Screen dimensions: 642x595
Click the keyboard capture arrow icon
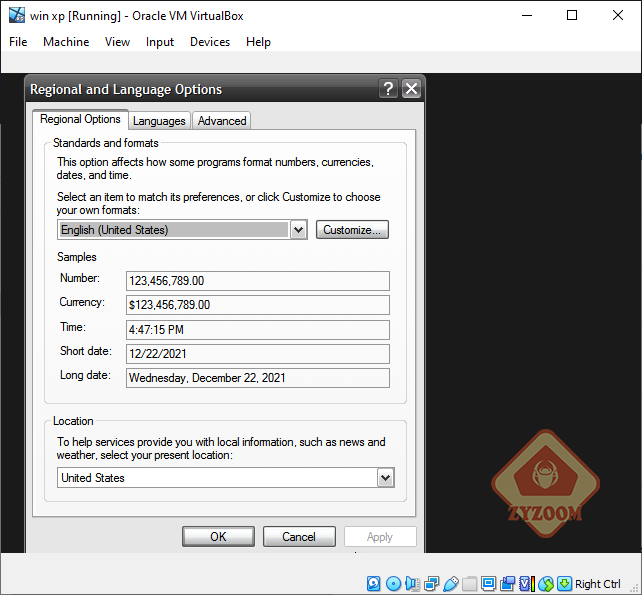point(565,584)
